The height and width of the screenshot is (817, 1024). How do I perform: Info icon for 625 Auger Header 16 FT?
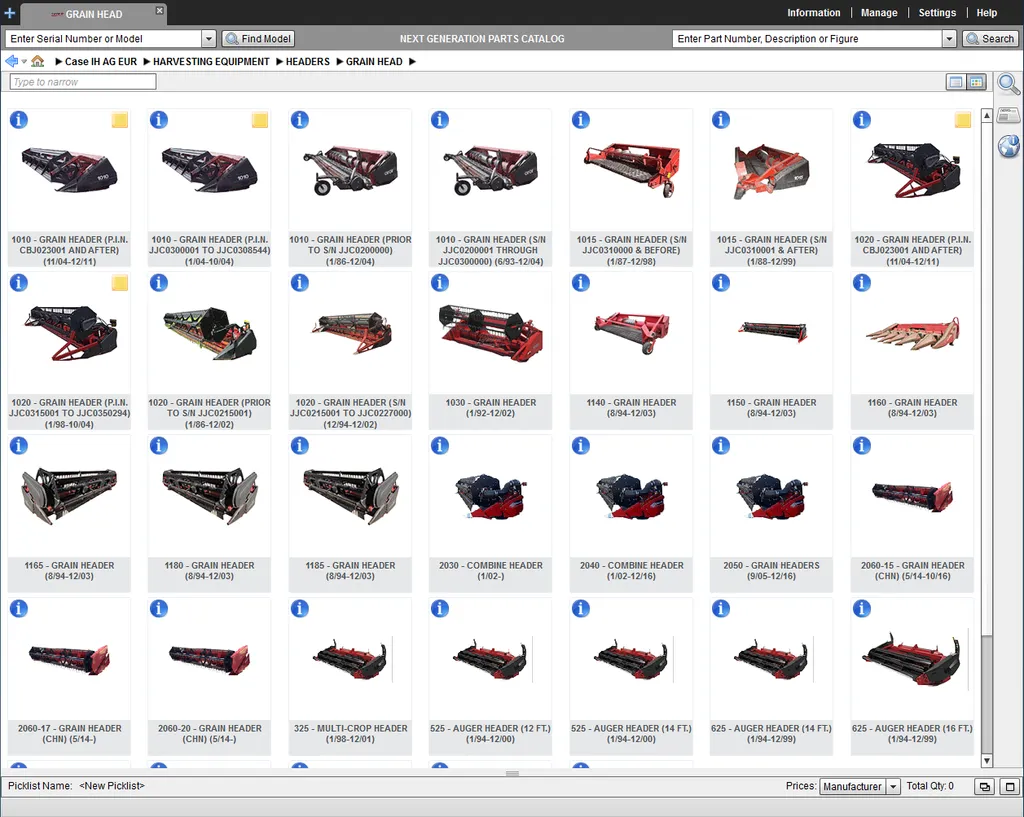click(x=862, y=609)
